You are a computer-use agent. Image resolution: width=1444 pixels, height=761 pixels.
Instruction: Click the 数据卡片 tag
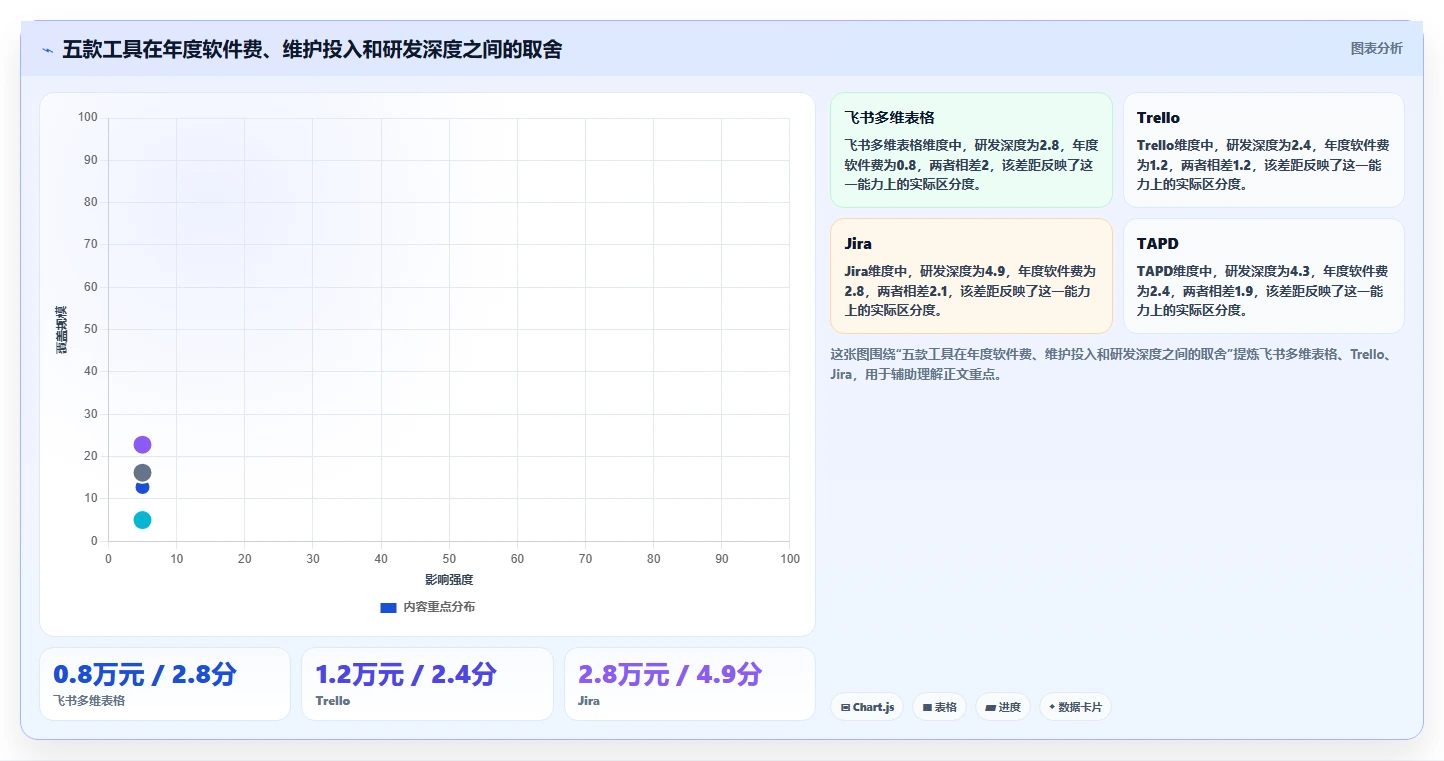[x=1075, y=707]
